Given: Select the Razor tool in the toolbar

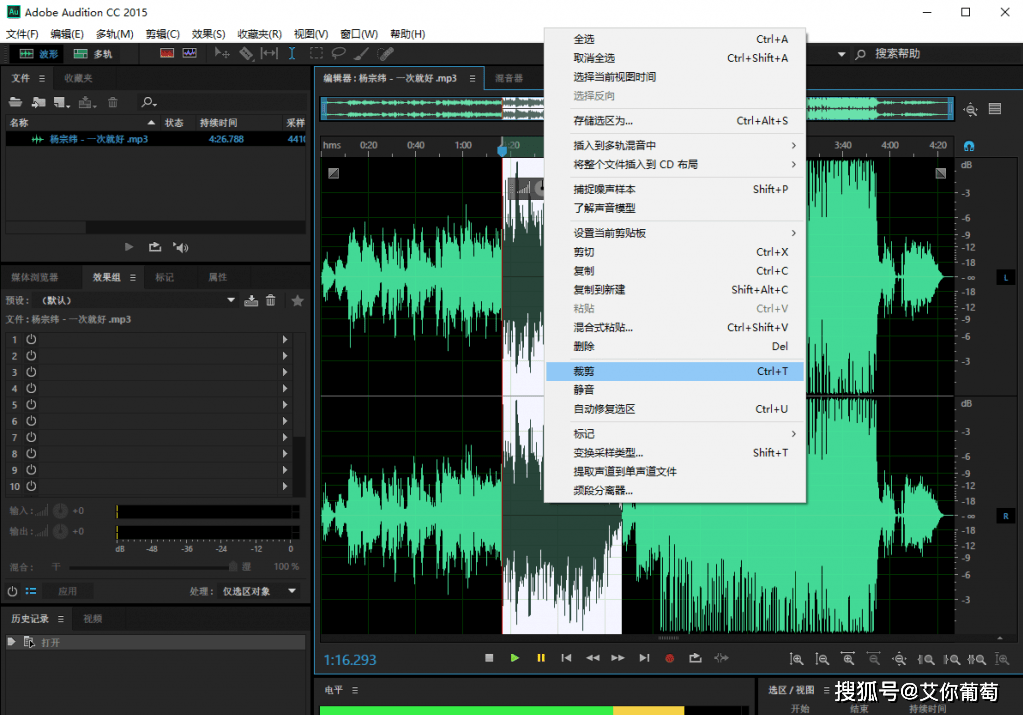Looking at the screenshot, I should (248, 54).
